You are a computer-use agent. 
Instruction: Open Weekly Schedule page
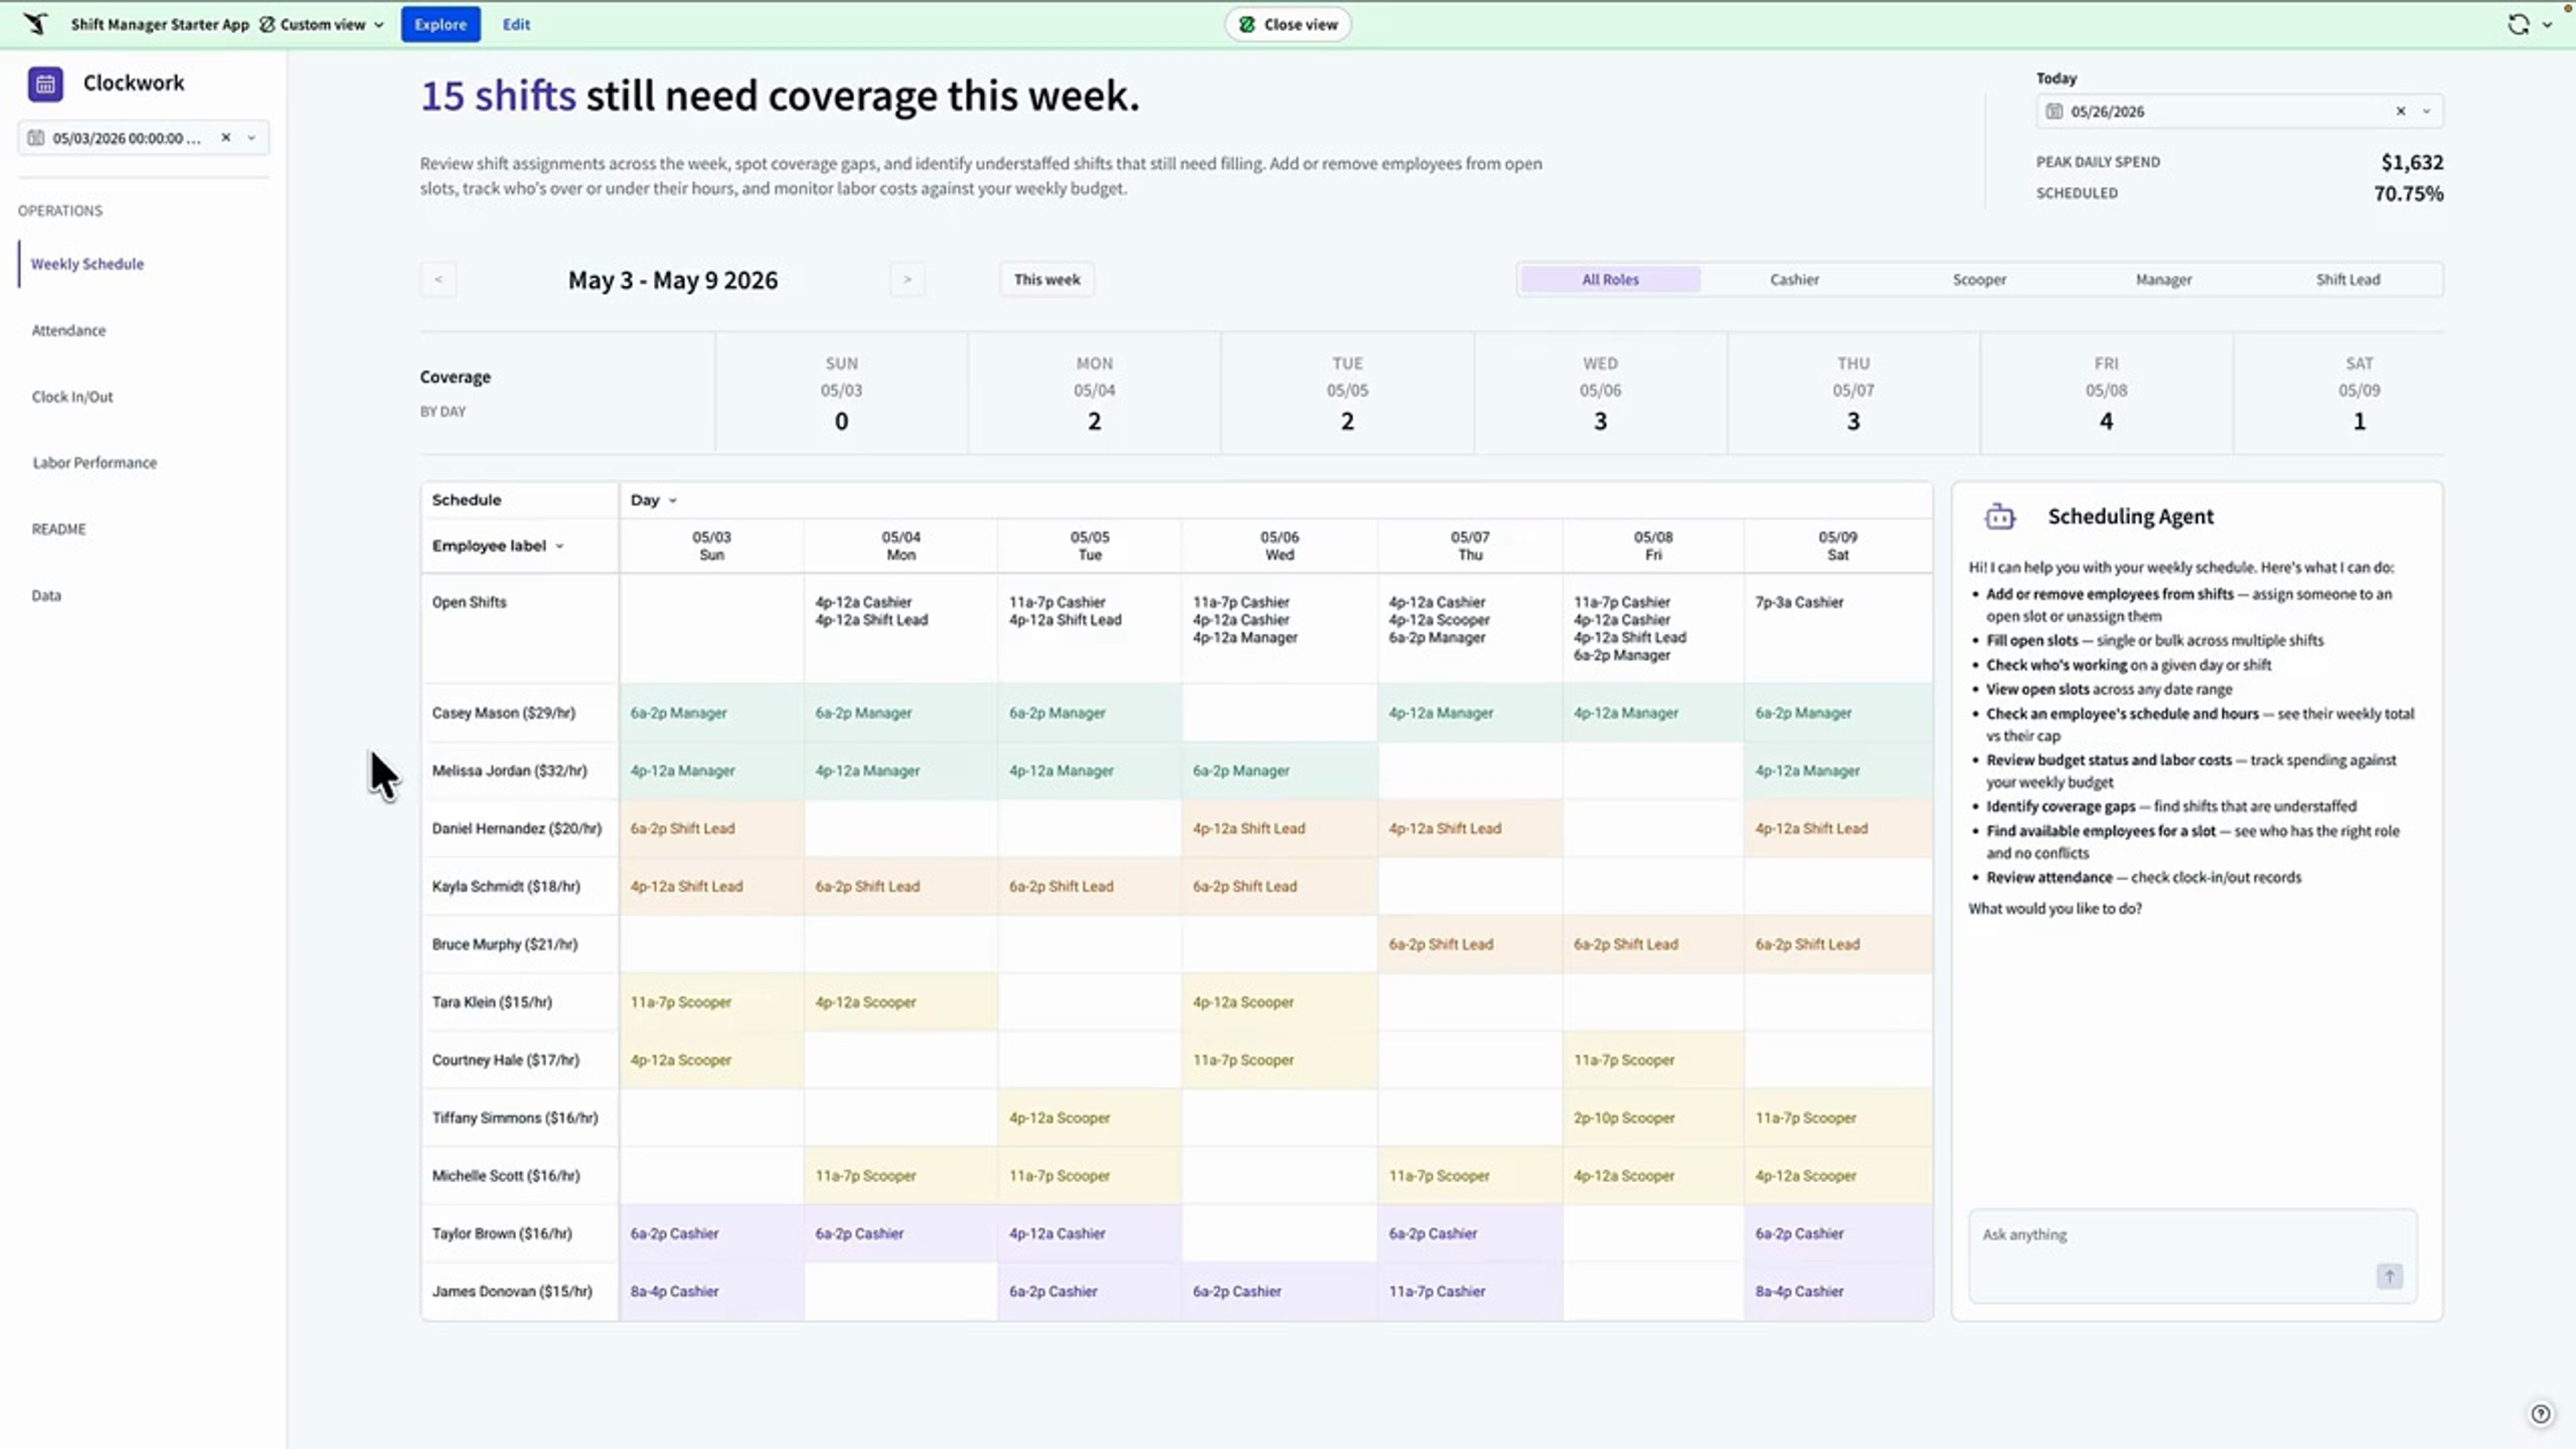tap(87, 264)
